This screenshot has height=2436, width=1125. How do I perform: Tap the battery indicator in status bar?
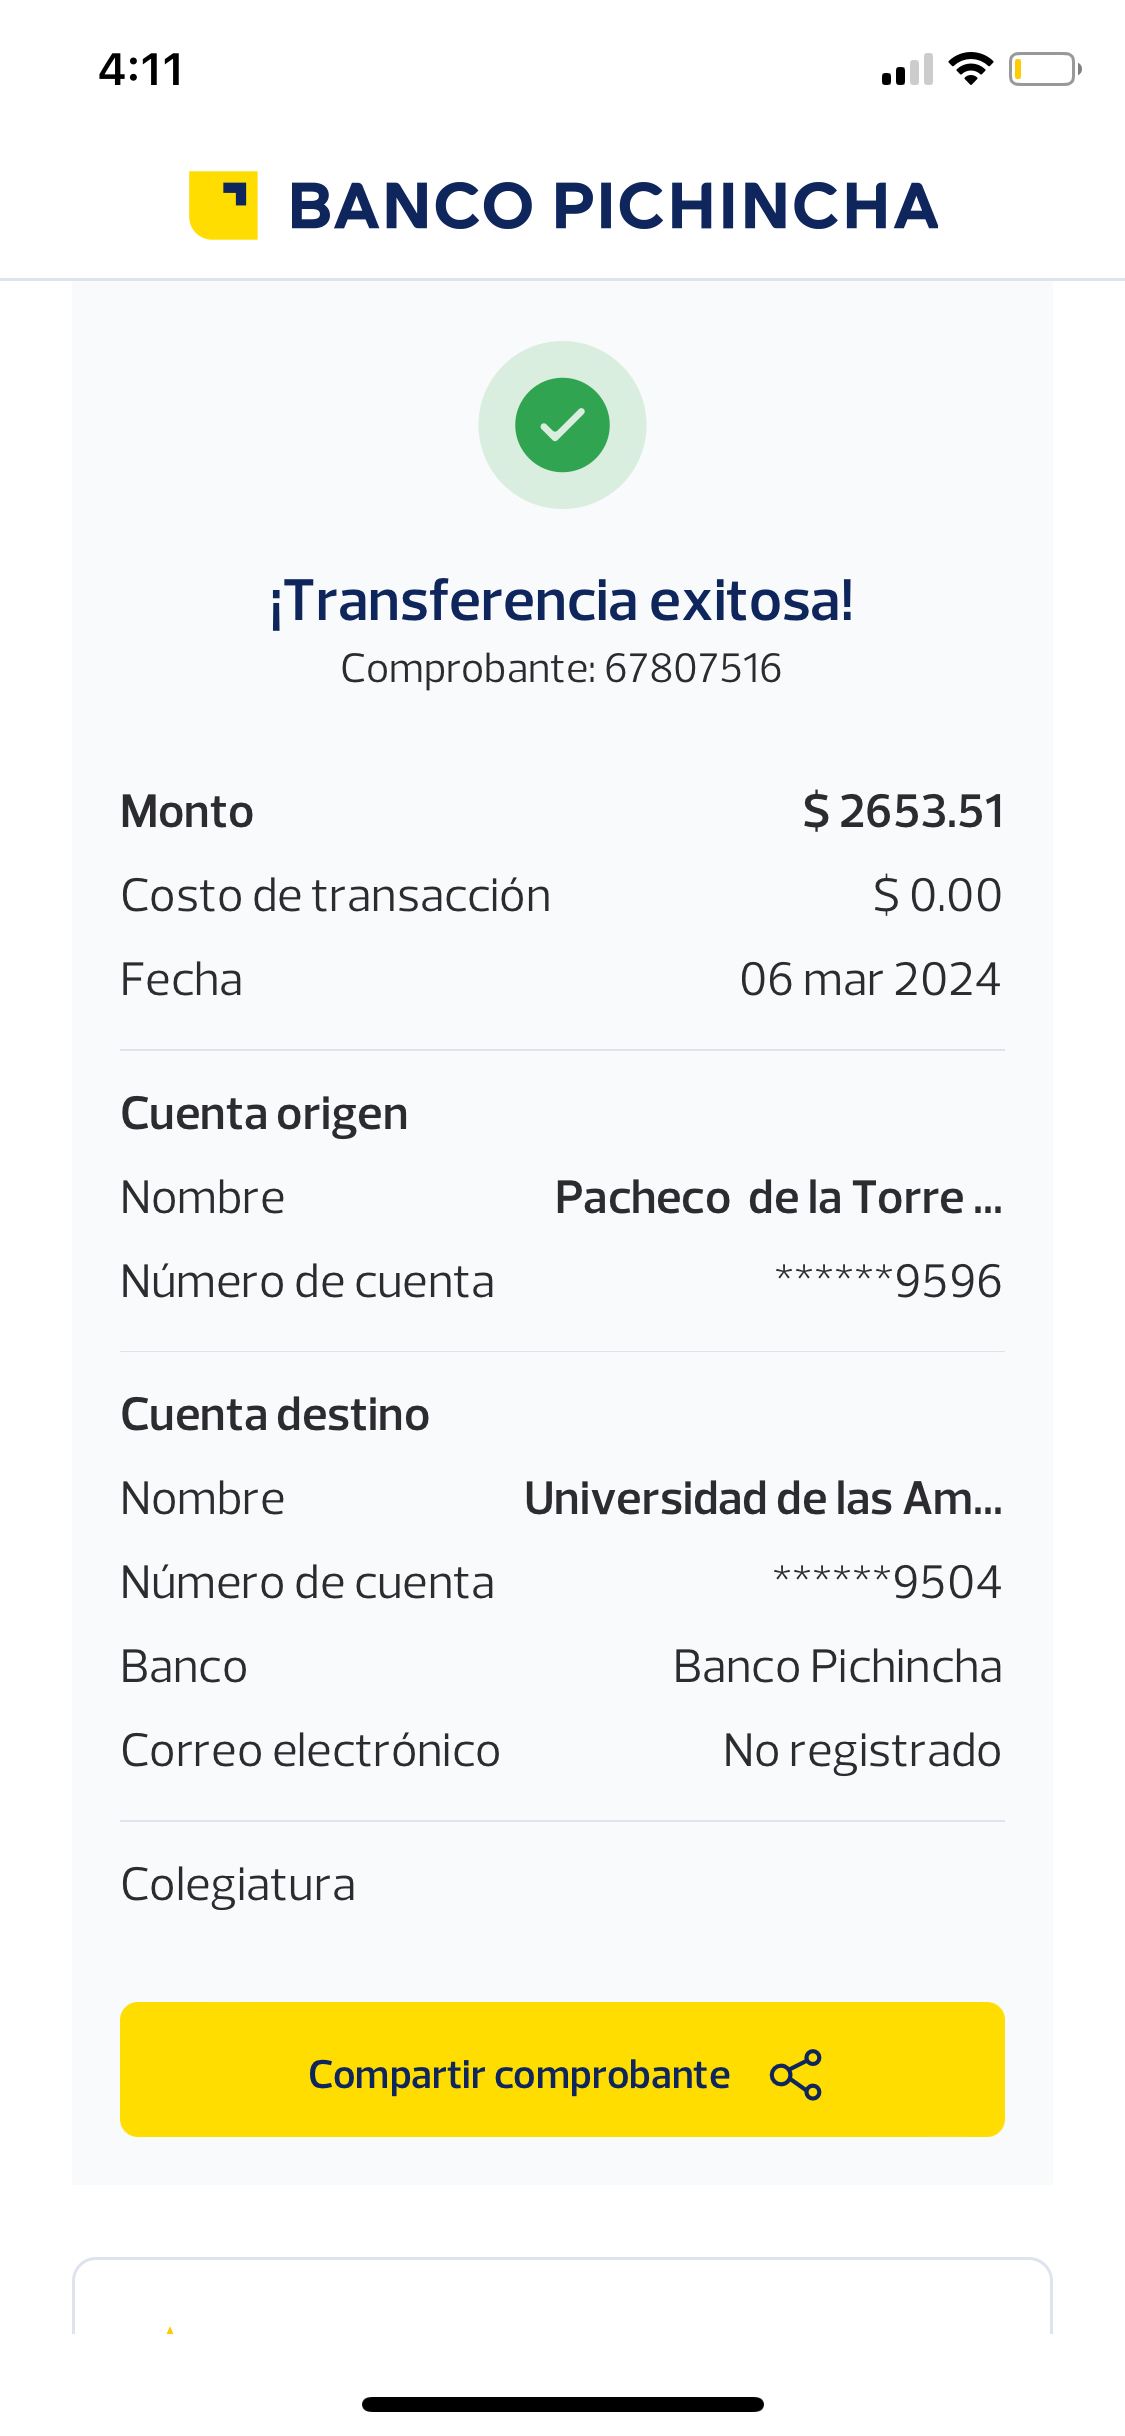pos(1044,69)
